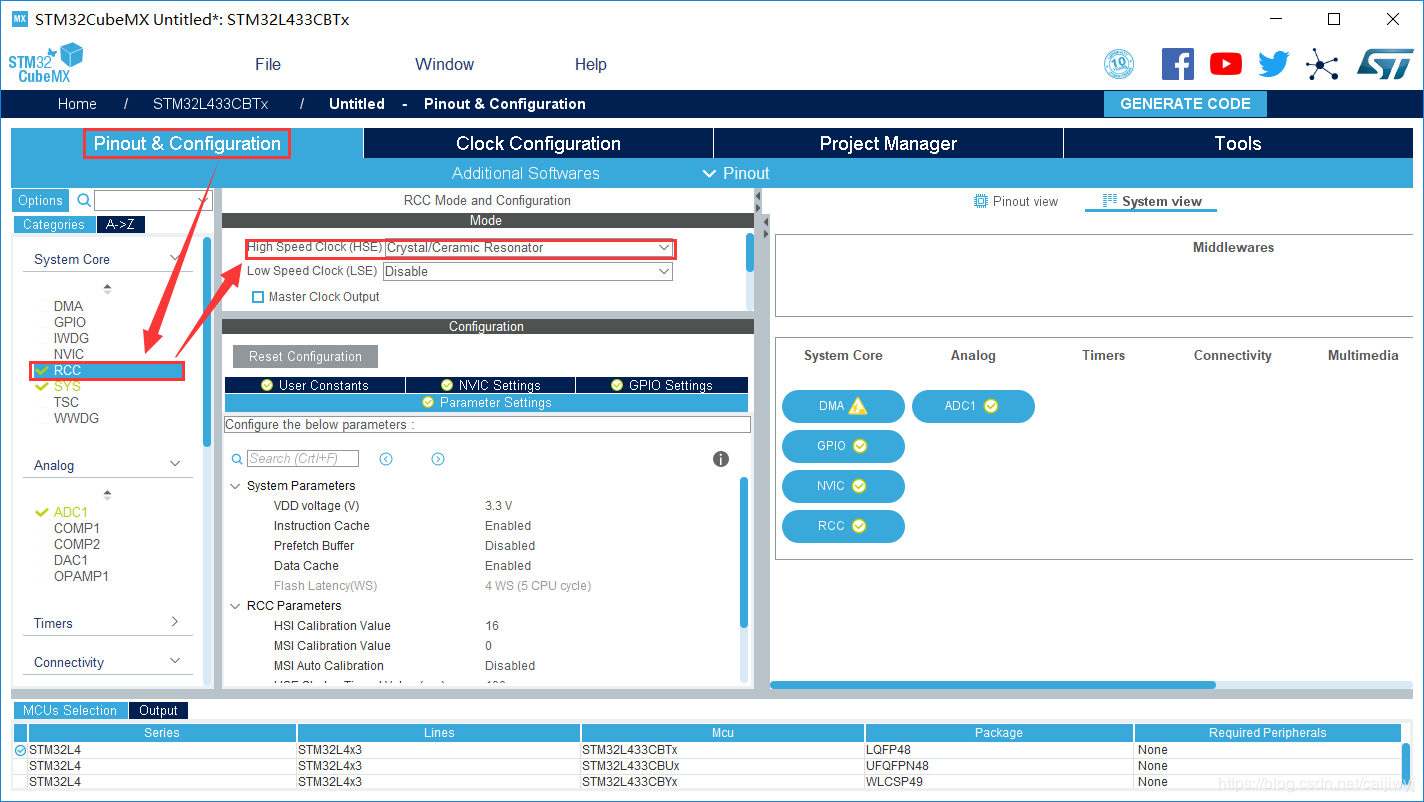Switch to System view
Screen dimensions: 1424x802
coord(1151,201)
